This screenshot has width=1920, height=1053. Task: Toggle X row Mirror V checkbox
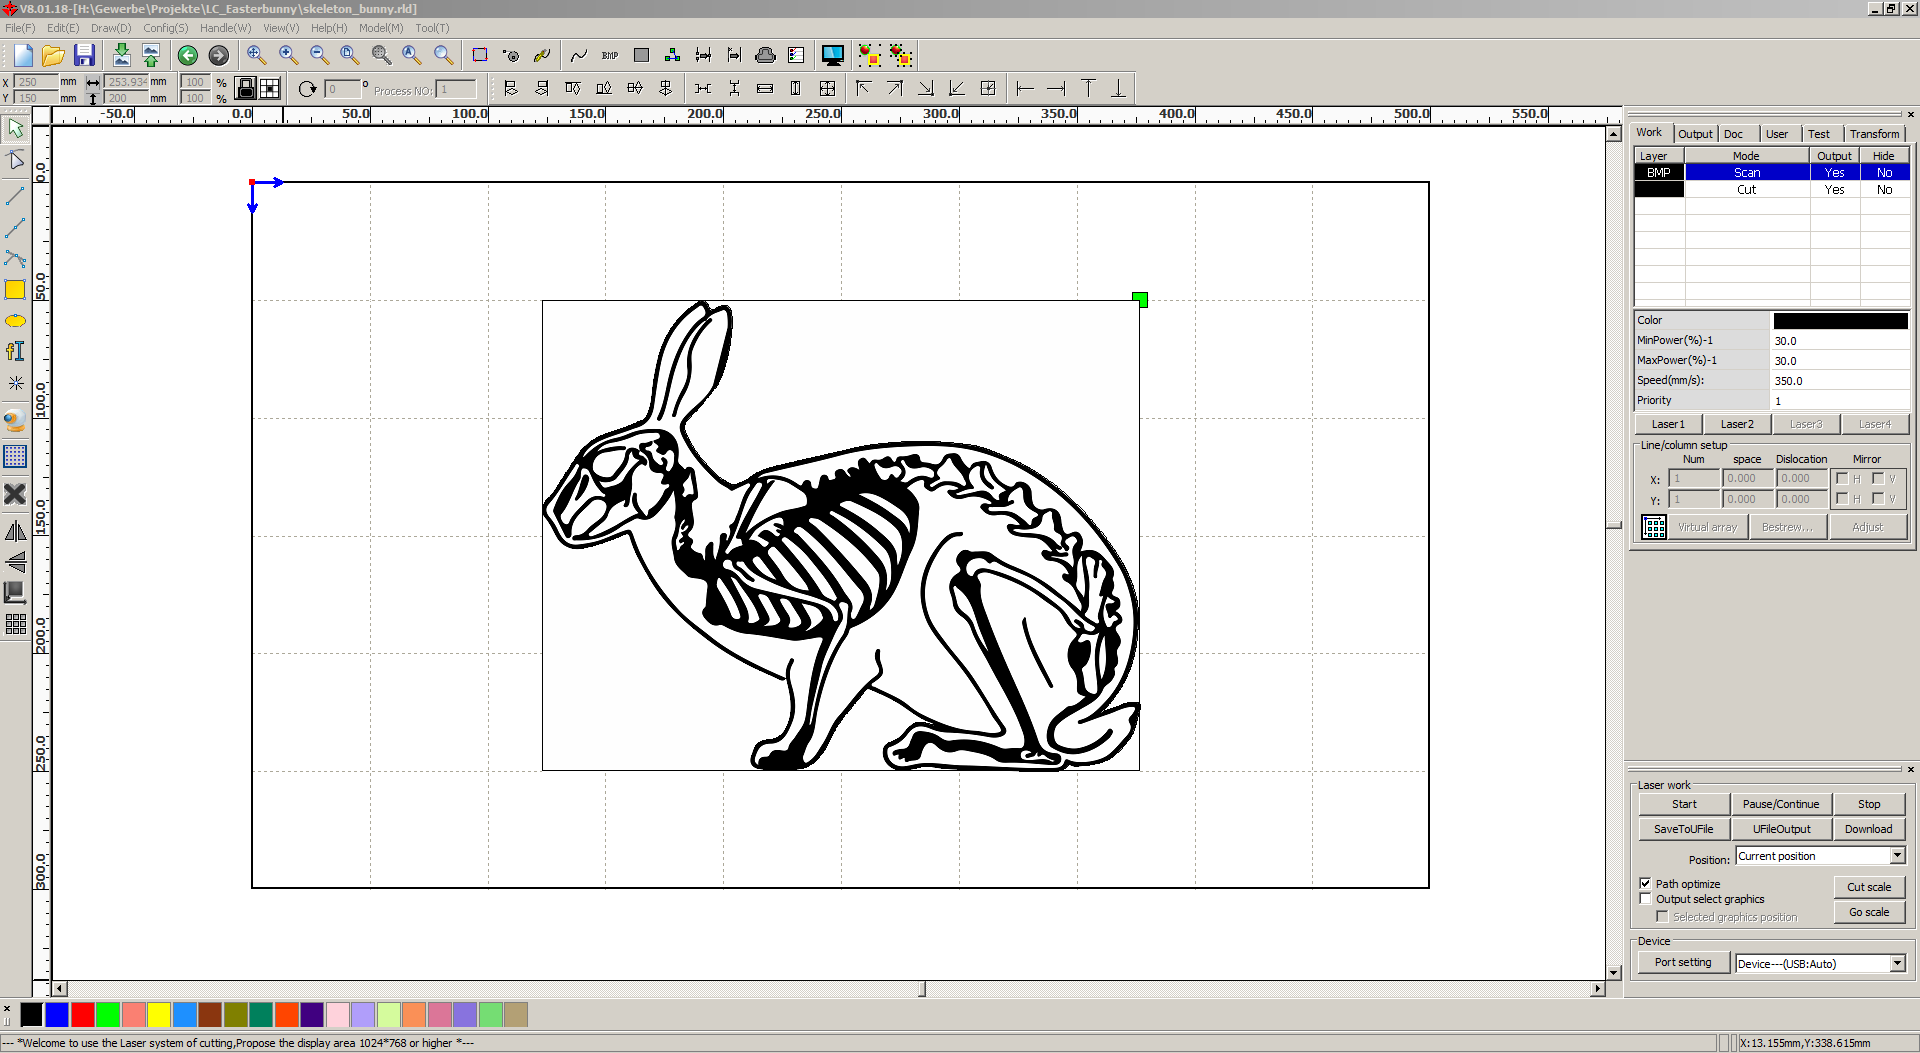1878,478
